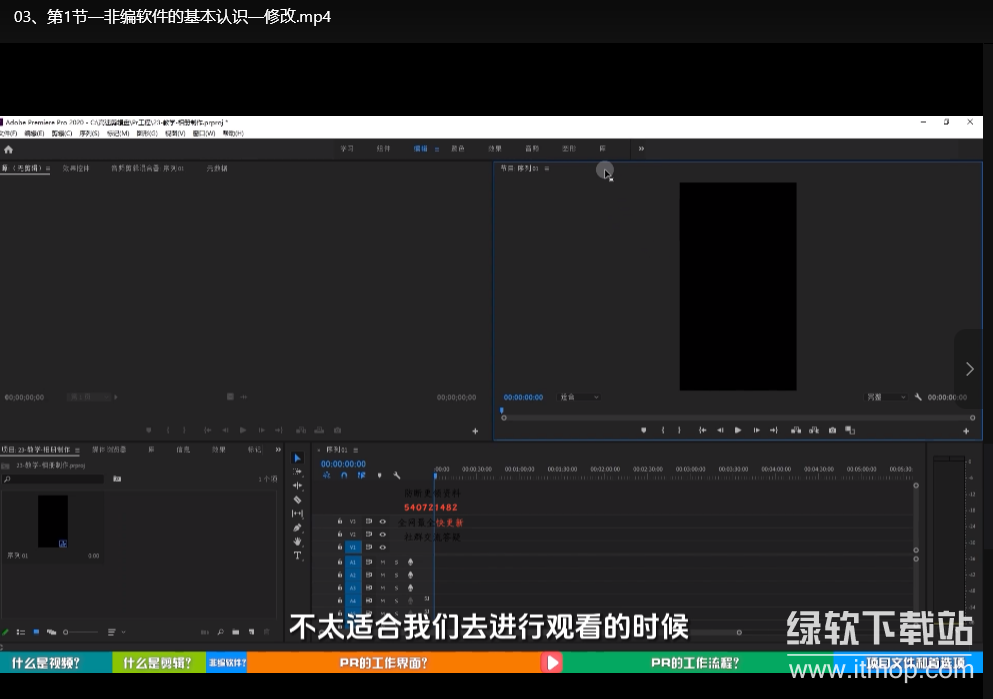The image size is (993, 699).
Task: Step back one frame in Program monitor
Action: click(720, 430)
